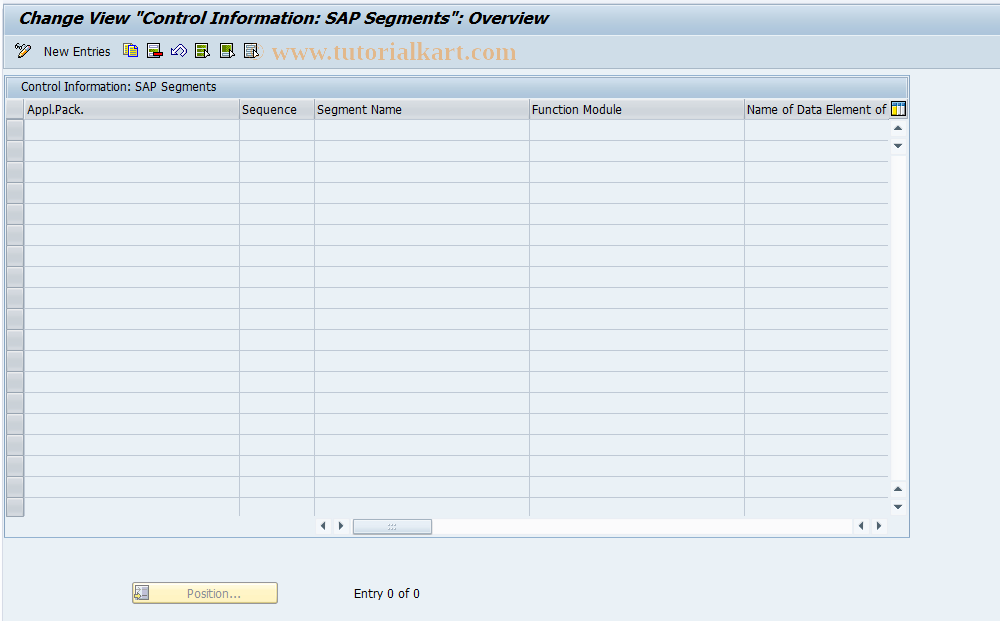The image size is (1000, 621).
Task: Click the 'Entry 0 of 0' text
Action: point(386,594)
